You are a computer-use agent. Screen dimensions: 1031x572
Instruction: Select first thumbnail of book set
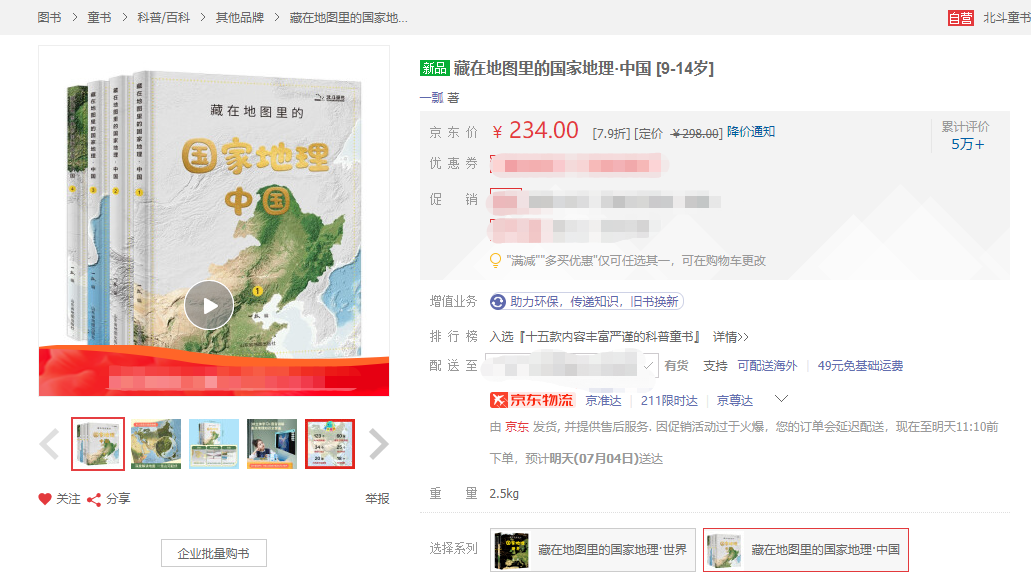click(98, 444)
